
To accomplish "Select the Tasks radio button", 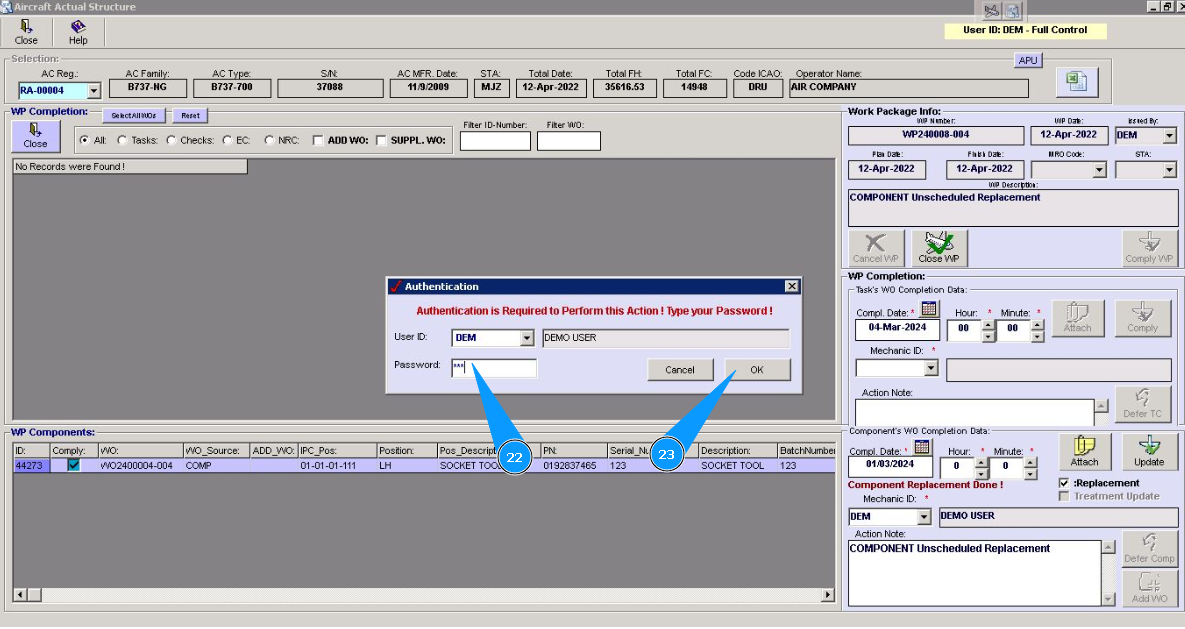I will click(122, 140).
